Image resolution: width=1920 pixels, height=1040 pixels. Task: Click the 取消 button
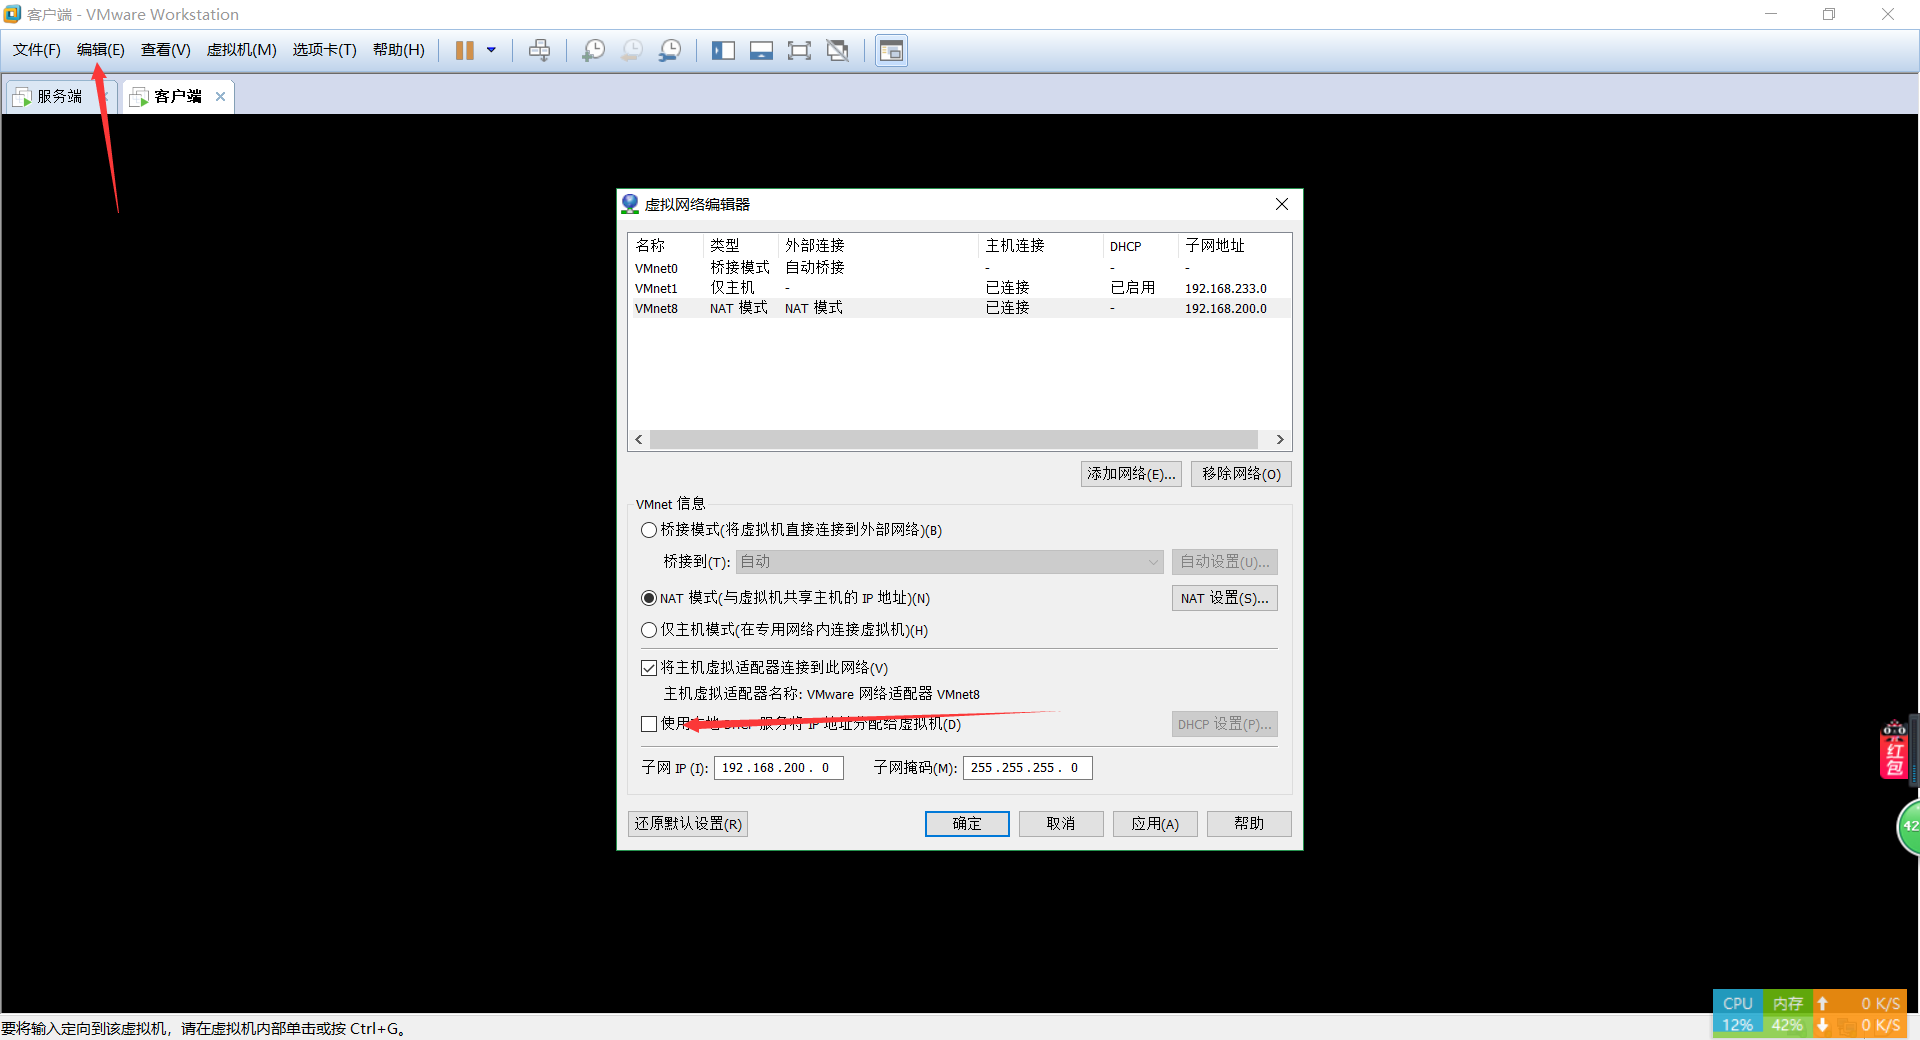[x=1061, y=824]
